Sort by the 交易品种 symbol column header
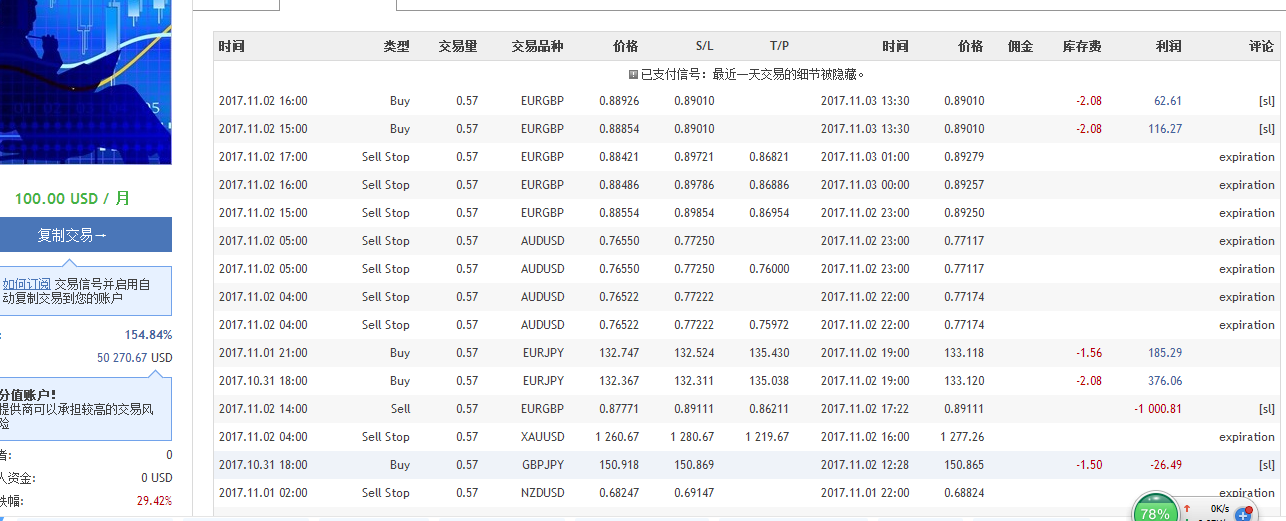 537,46
